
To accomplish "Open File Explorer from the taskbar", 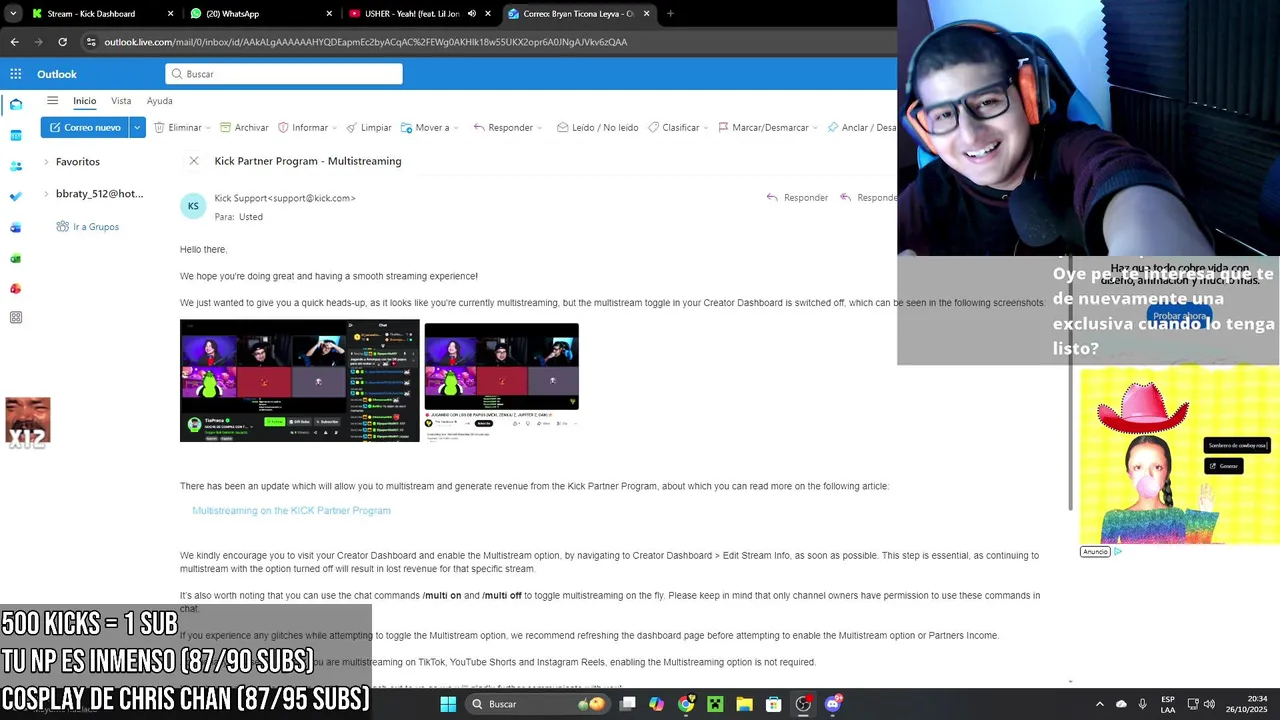I will [744, 704].
